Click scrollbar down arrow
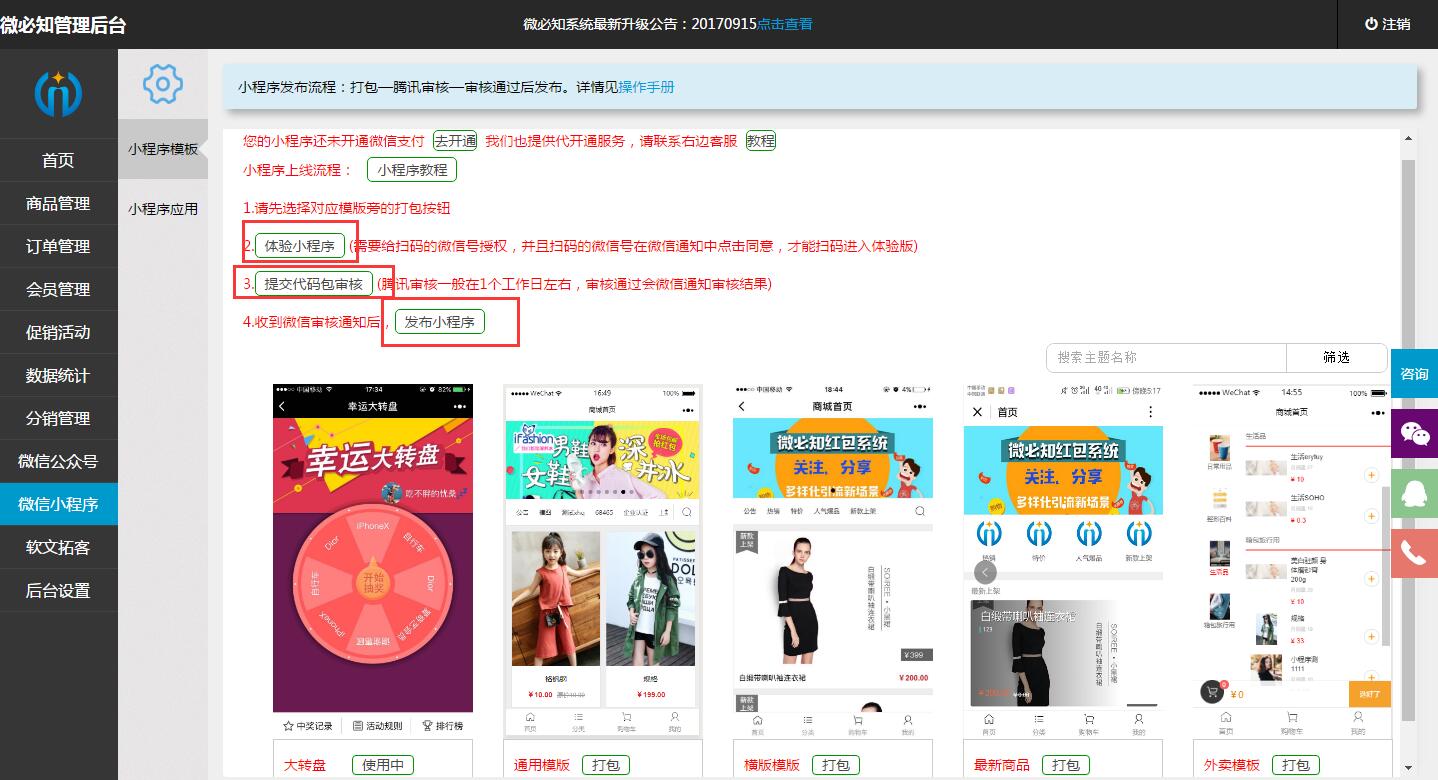Viewport: 1438px width, 780px height. (1409, 768)
